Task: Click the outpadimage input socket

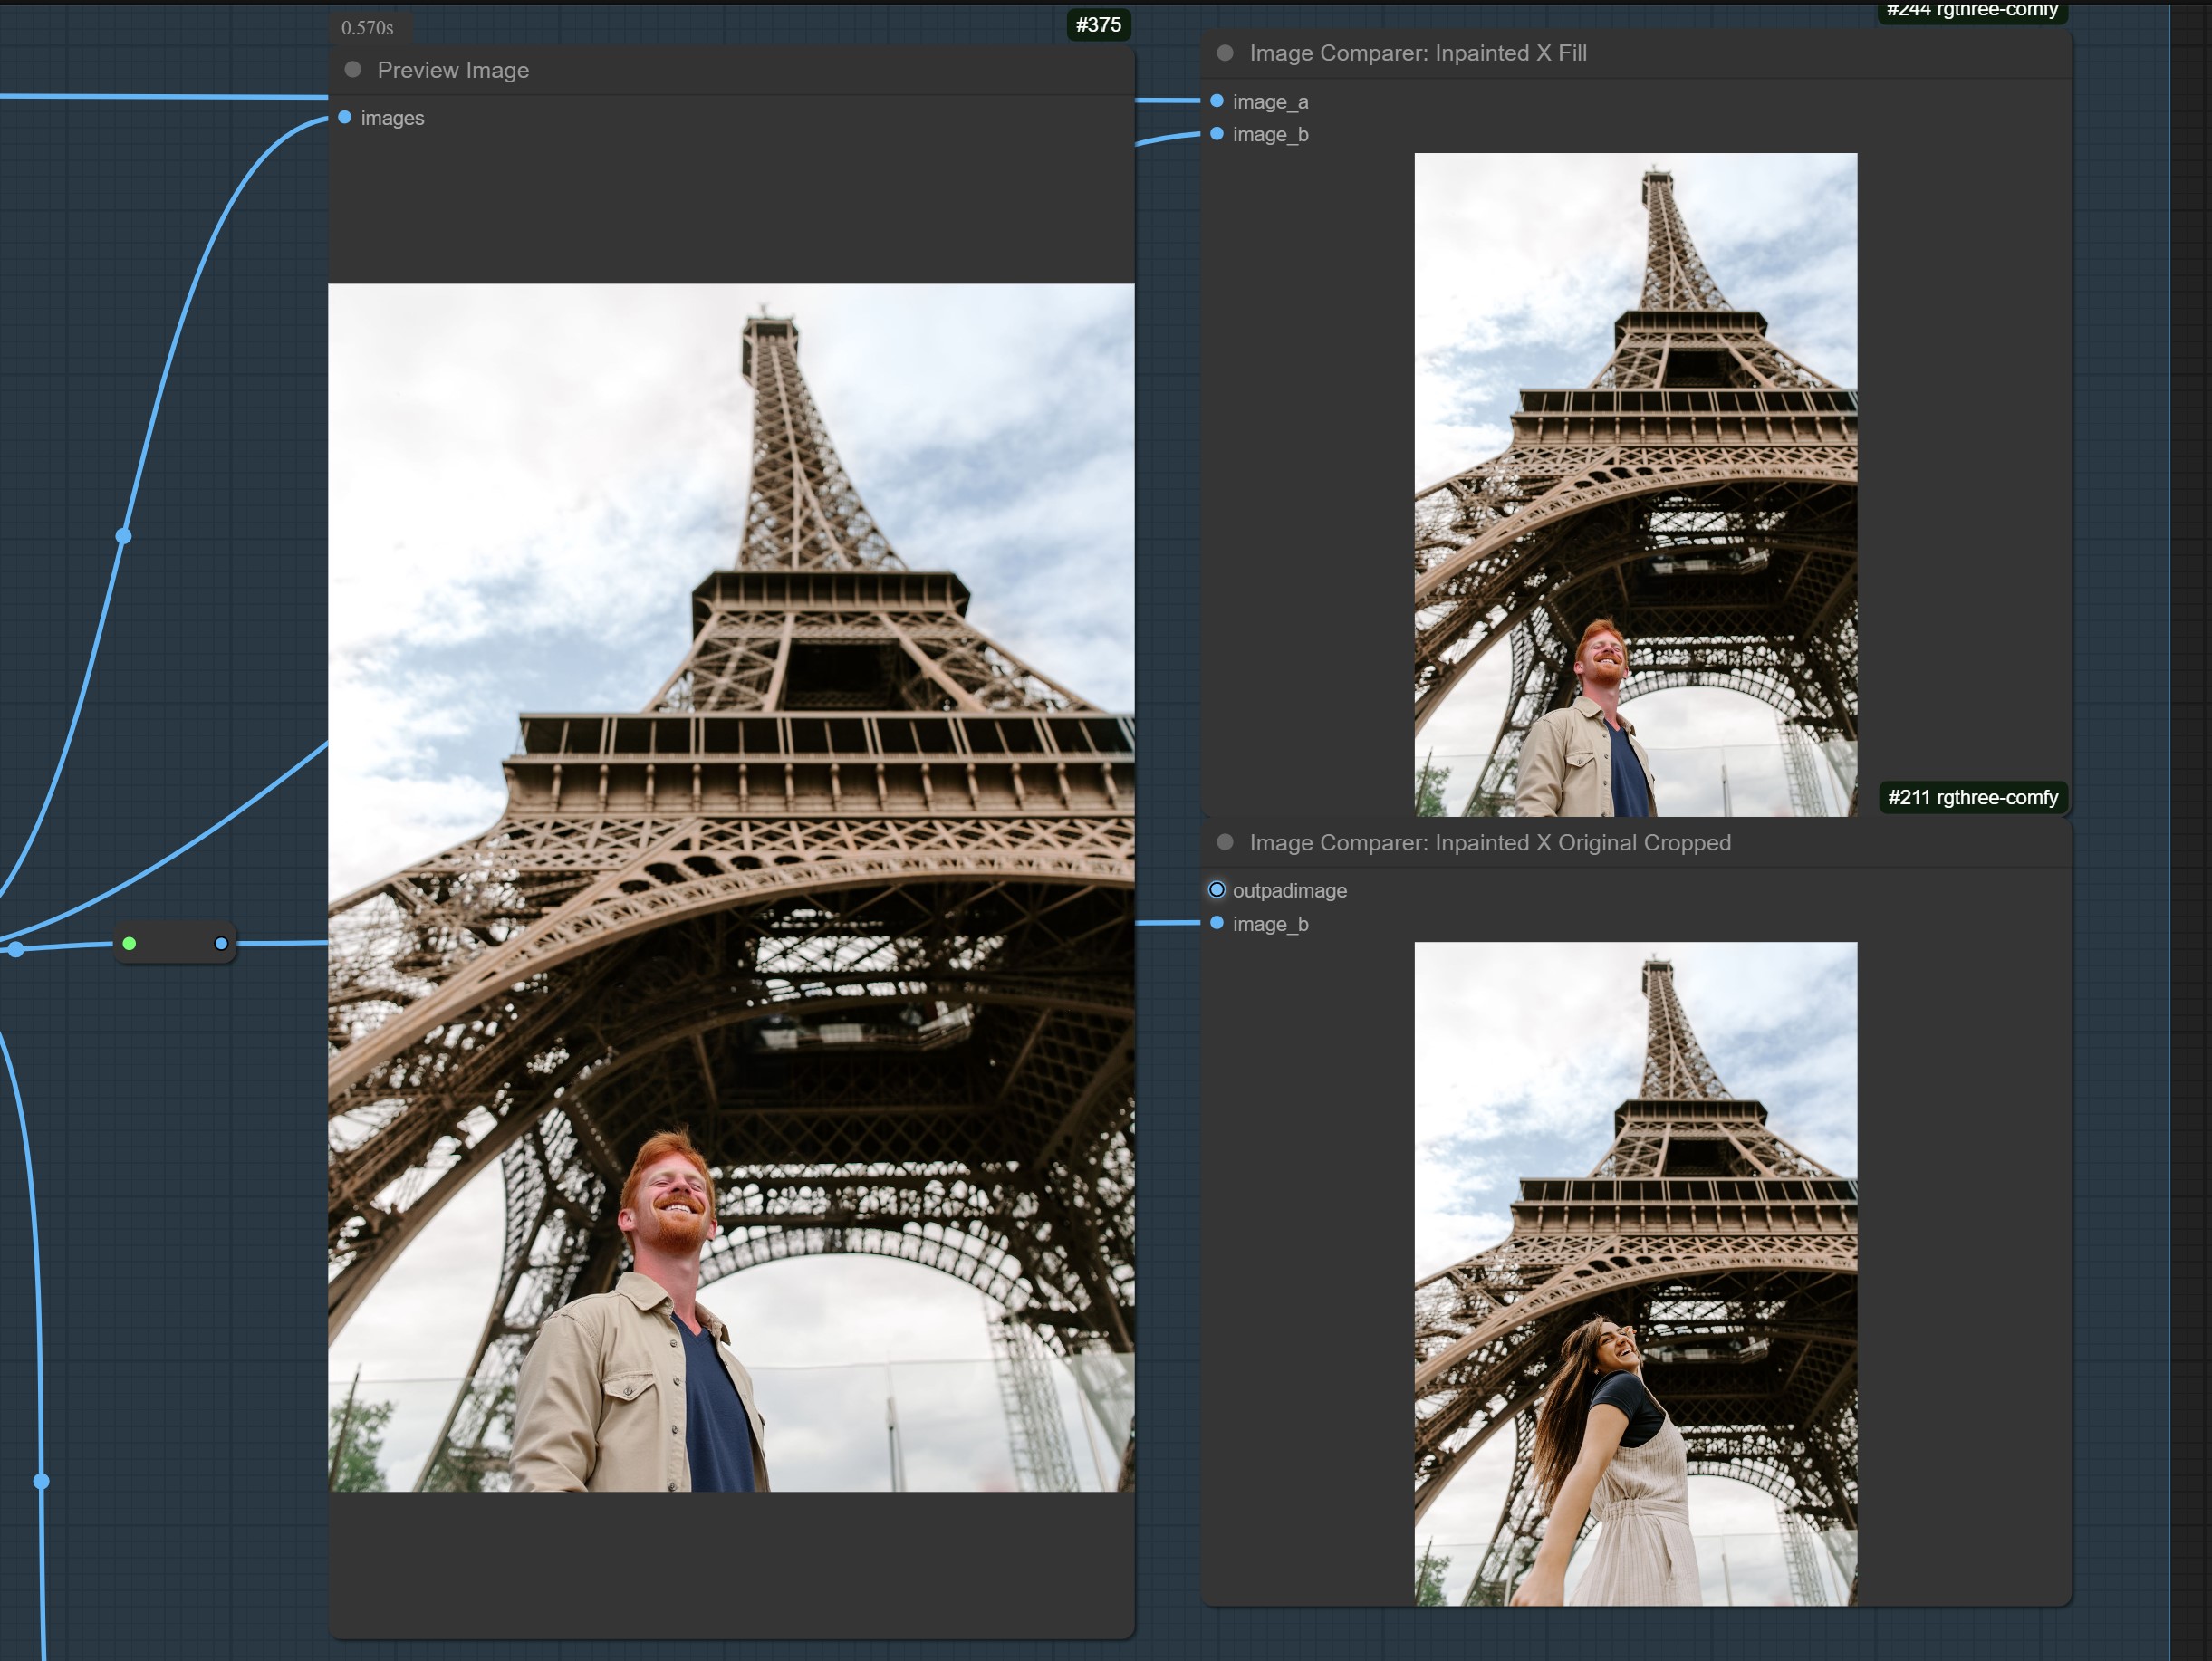Action: (x=1217, y=890)
